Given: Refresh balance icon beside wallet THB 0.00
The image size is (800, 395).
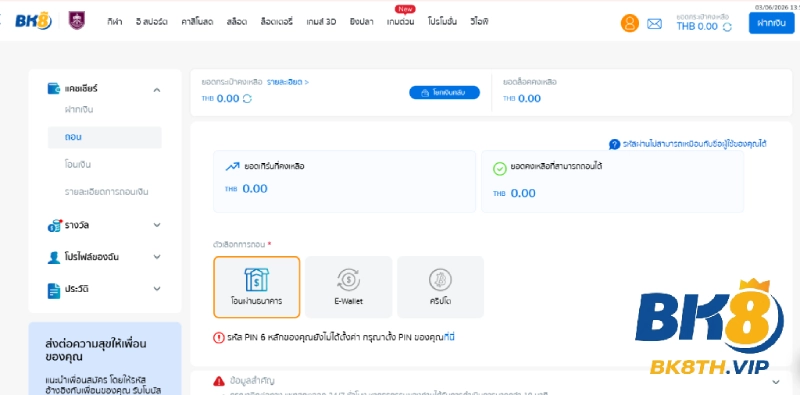Looking at the screenshot, I should 247,98.
